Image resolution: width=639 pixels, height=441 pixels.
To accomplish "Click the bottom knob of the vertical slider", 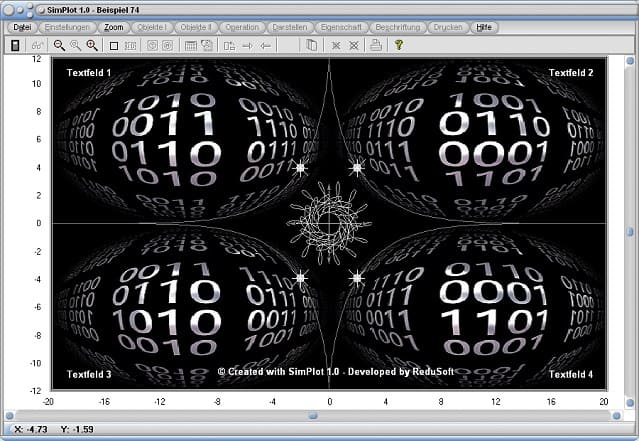I will 630,402.
